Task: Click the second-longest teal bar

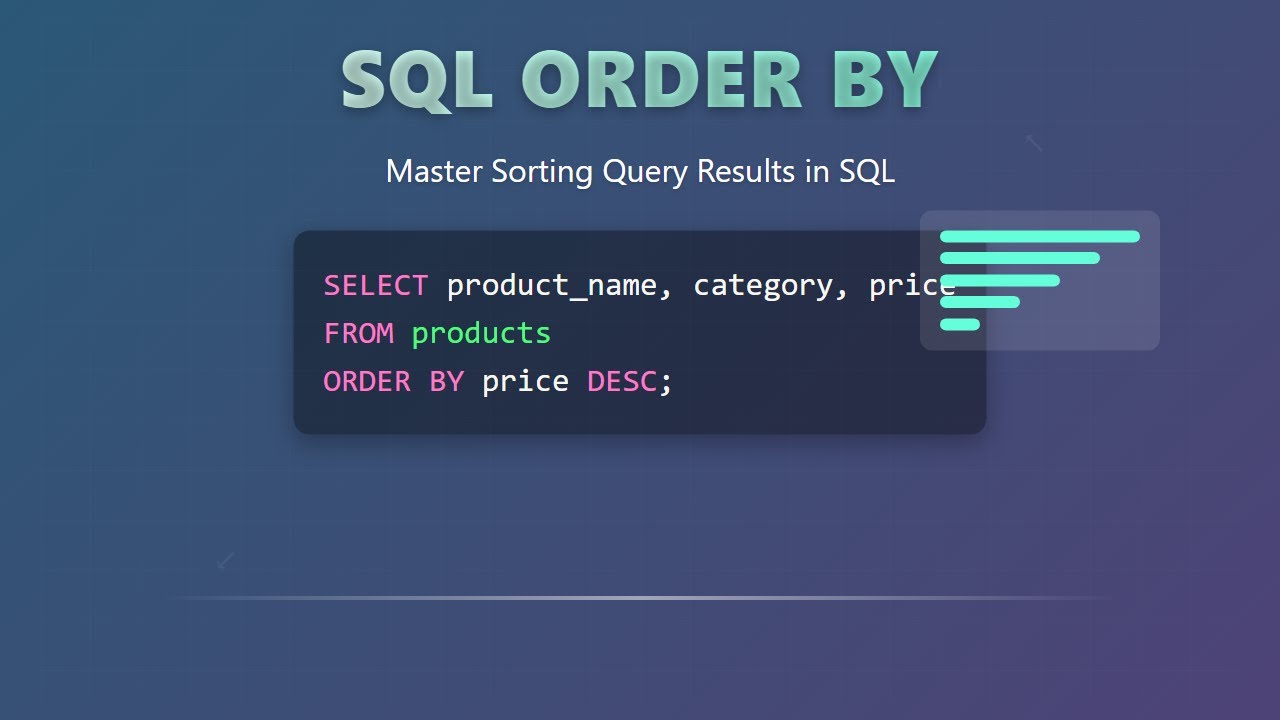Action: (1020, 258)
